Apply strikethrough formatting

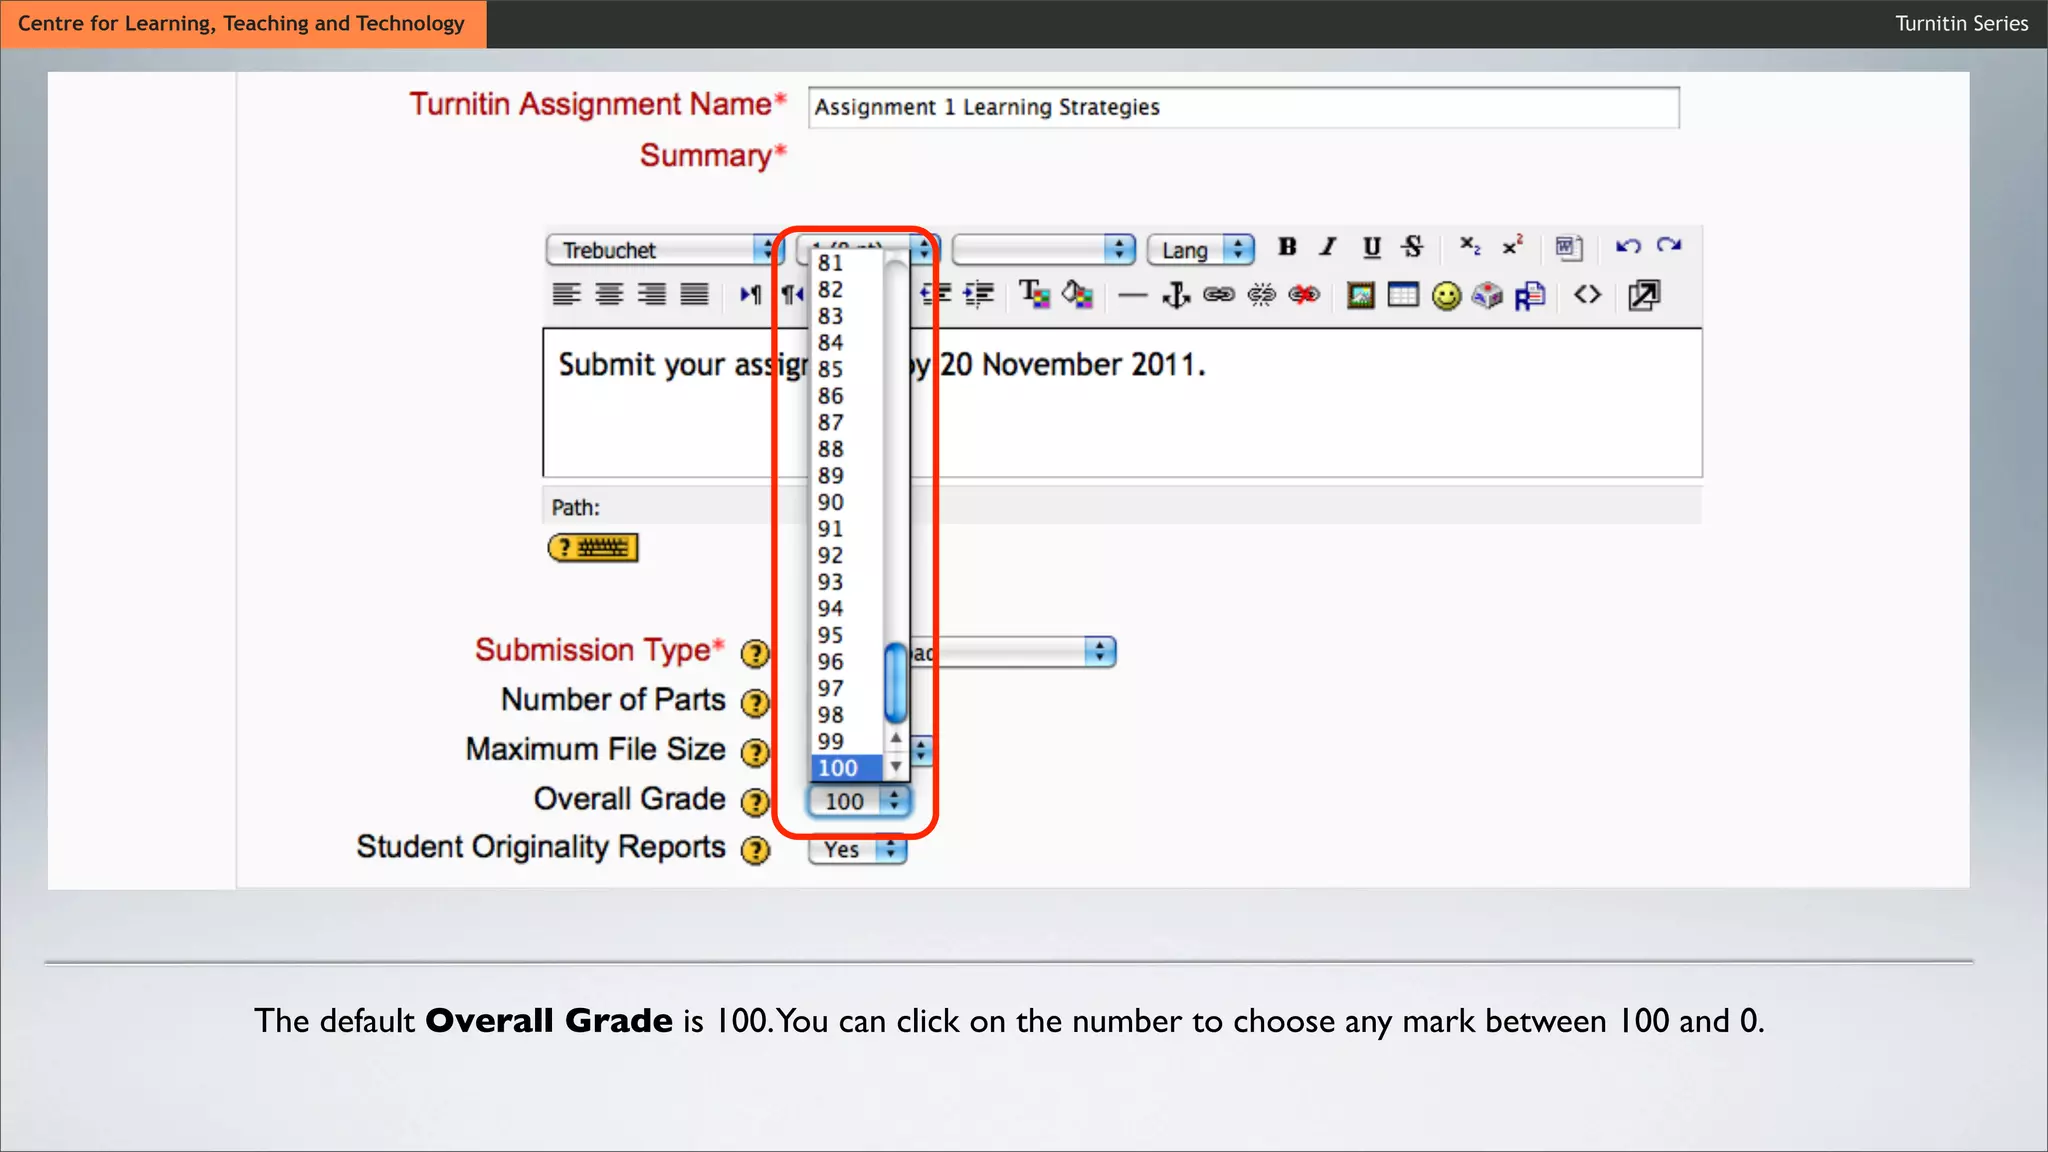[x=1412, y=247]
